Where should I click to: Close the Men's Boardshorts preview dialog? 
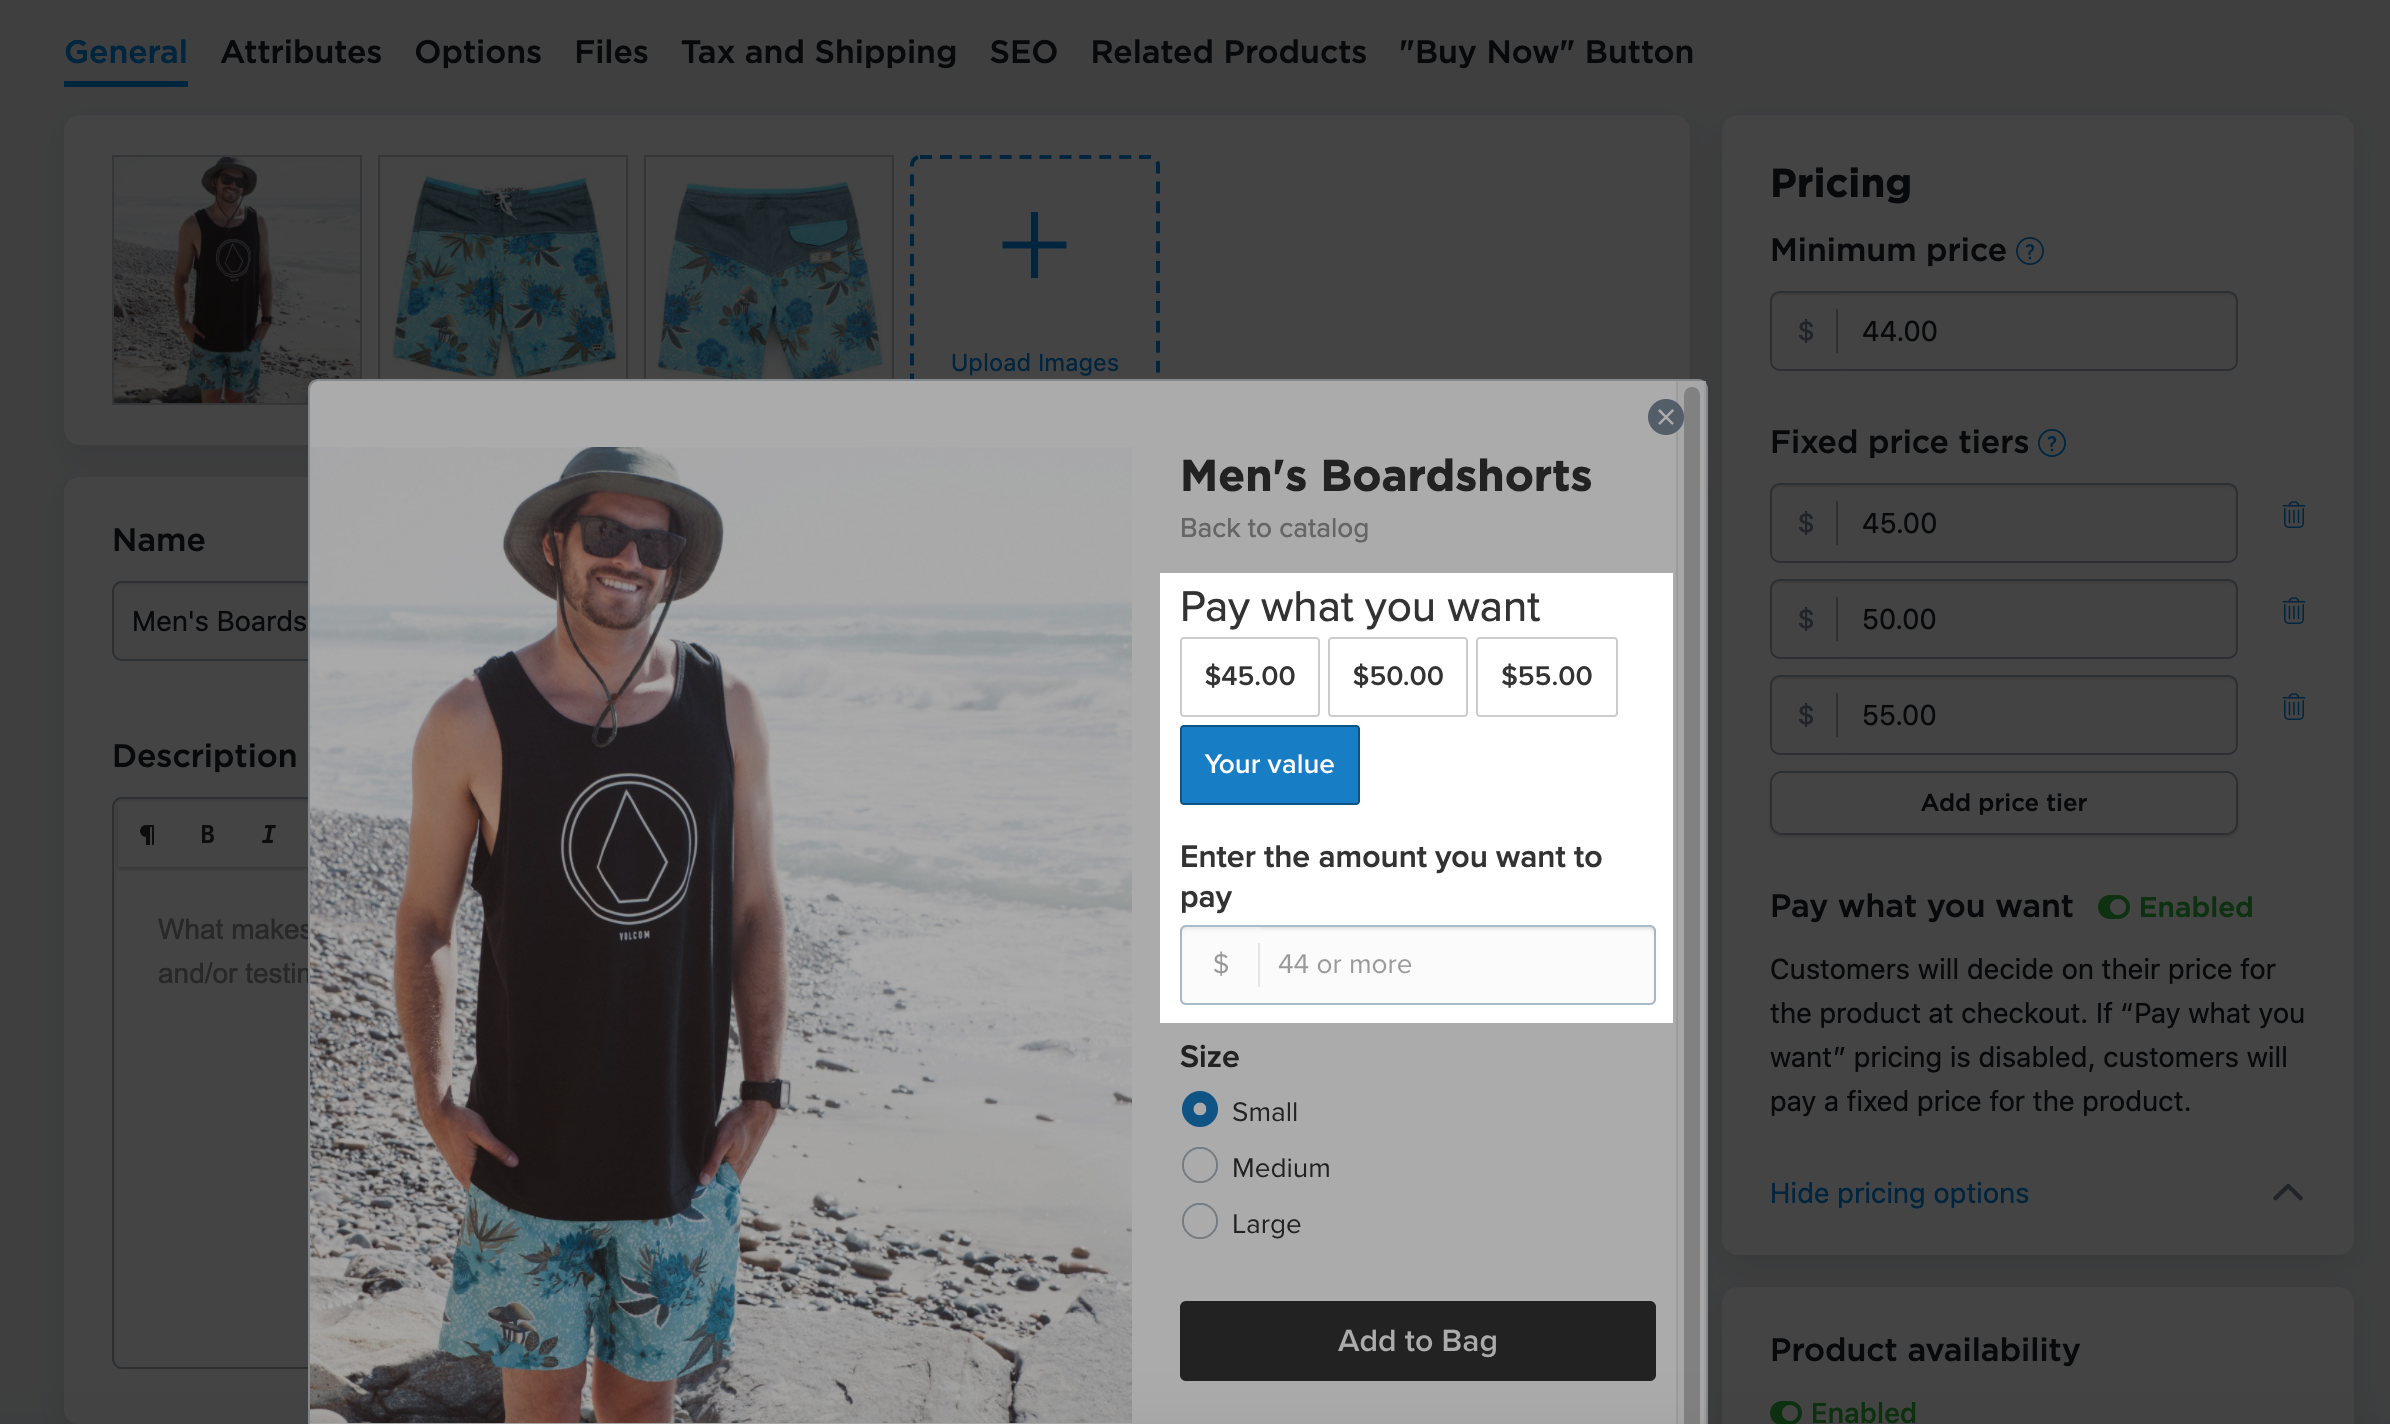click(1665, 418)
